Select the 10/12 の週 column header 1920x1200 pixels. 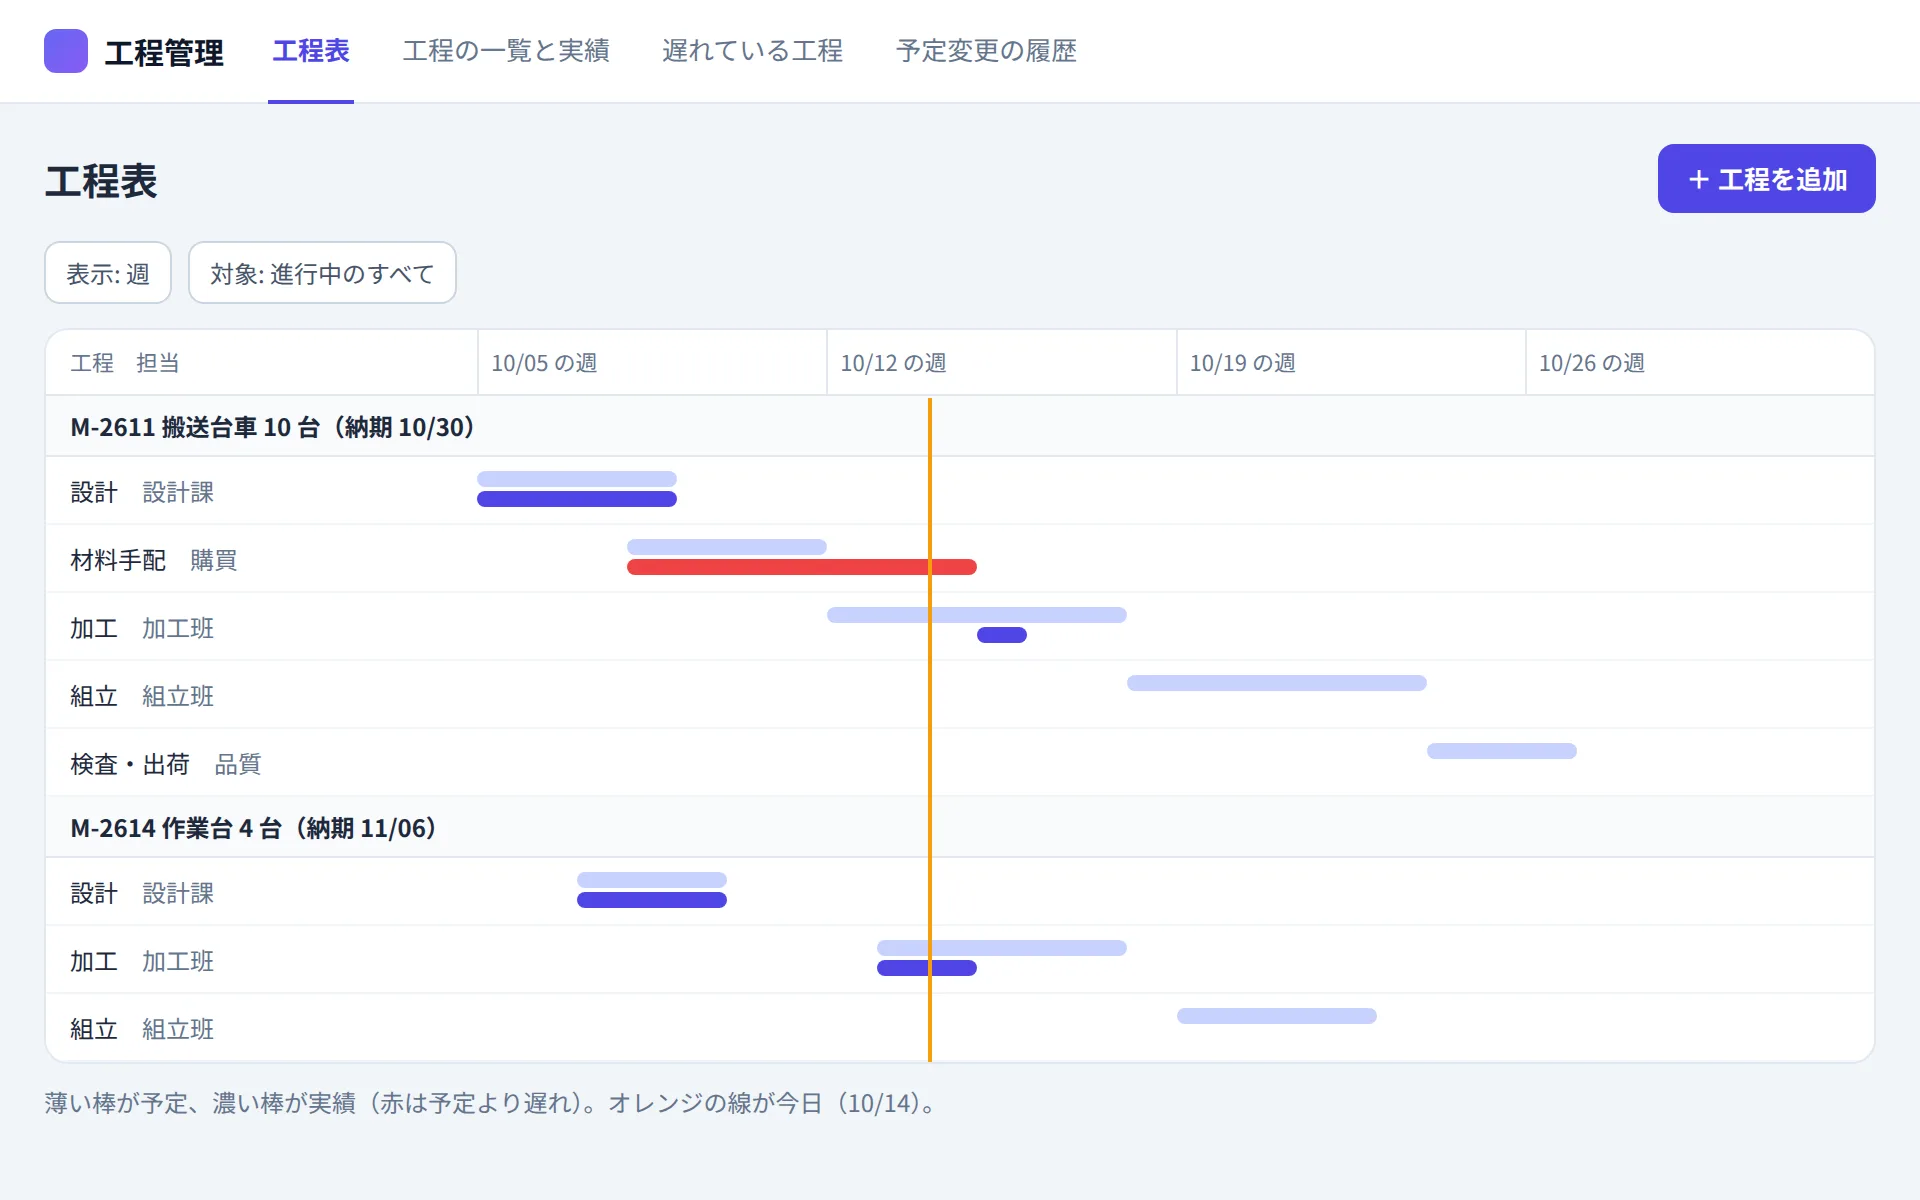click(x=1001, y=363)
